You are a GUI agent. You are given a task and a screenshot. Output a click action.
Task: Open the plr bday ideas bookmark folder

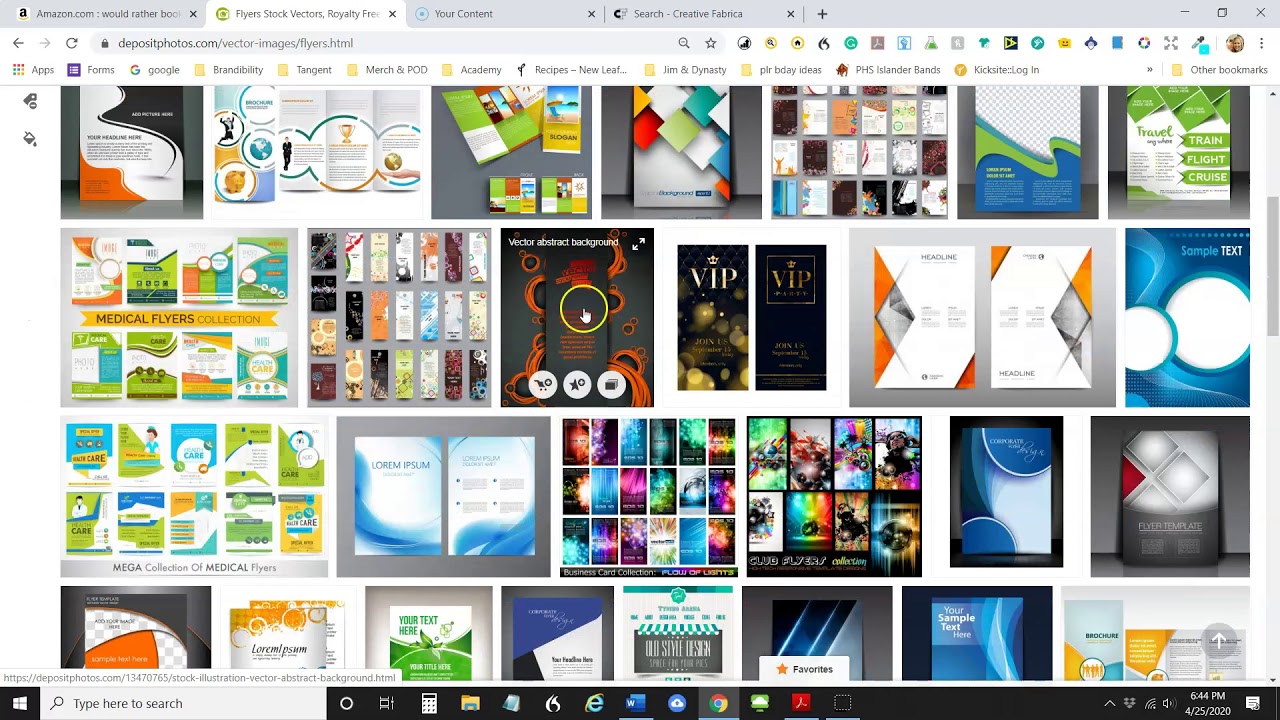click(780, 70)
